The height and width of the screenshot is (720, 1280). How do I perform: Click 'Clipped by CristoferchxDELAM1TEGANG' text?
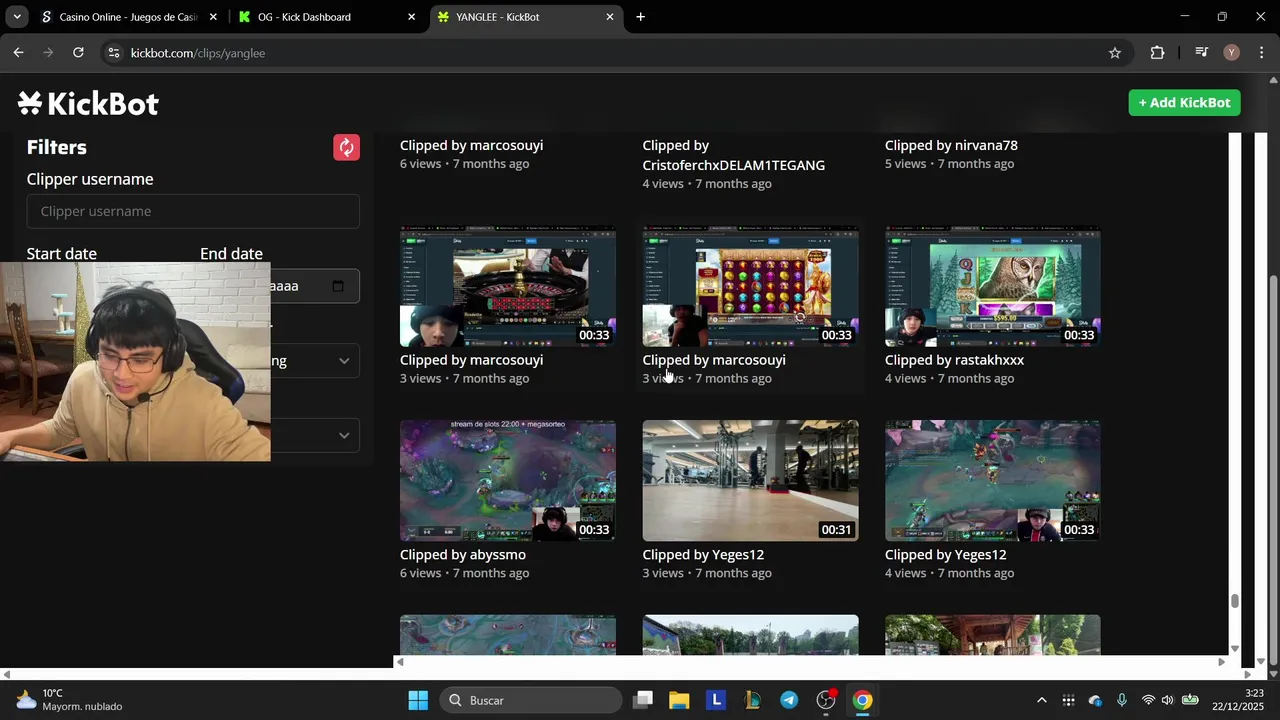tap(734, 155)
